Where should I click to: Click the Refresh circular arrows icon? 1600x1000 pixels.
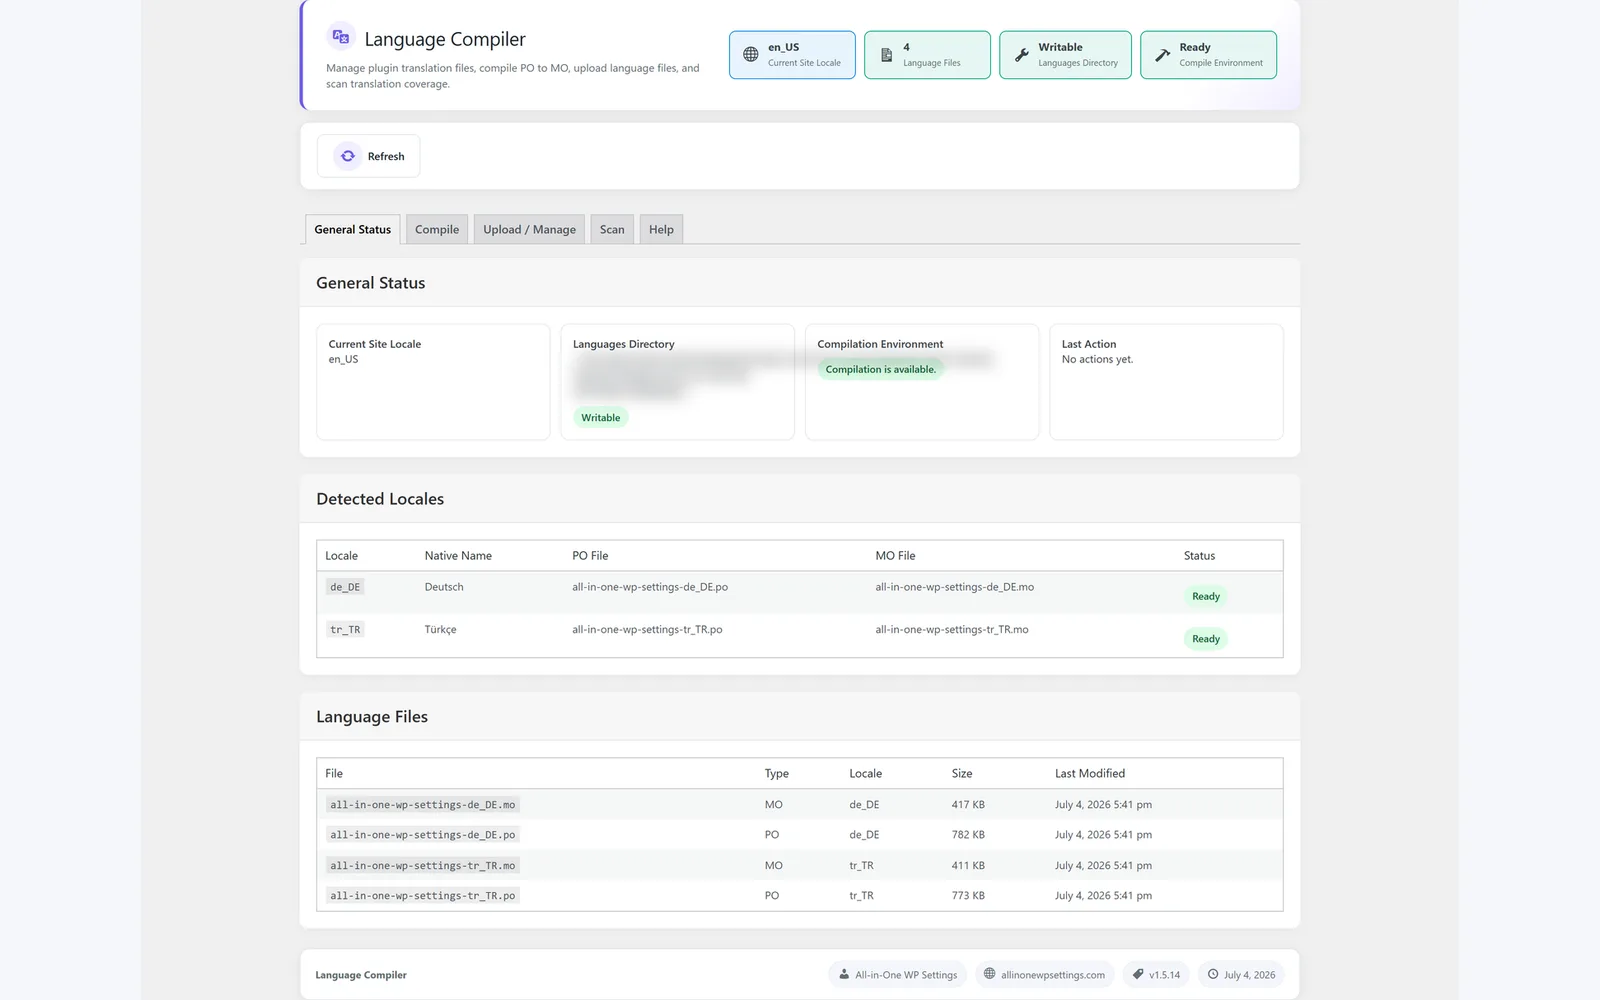click(348, 156)
